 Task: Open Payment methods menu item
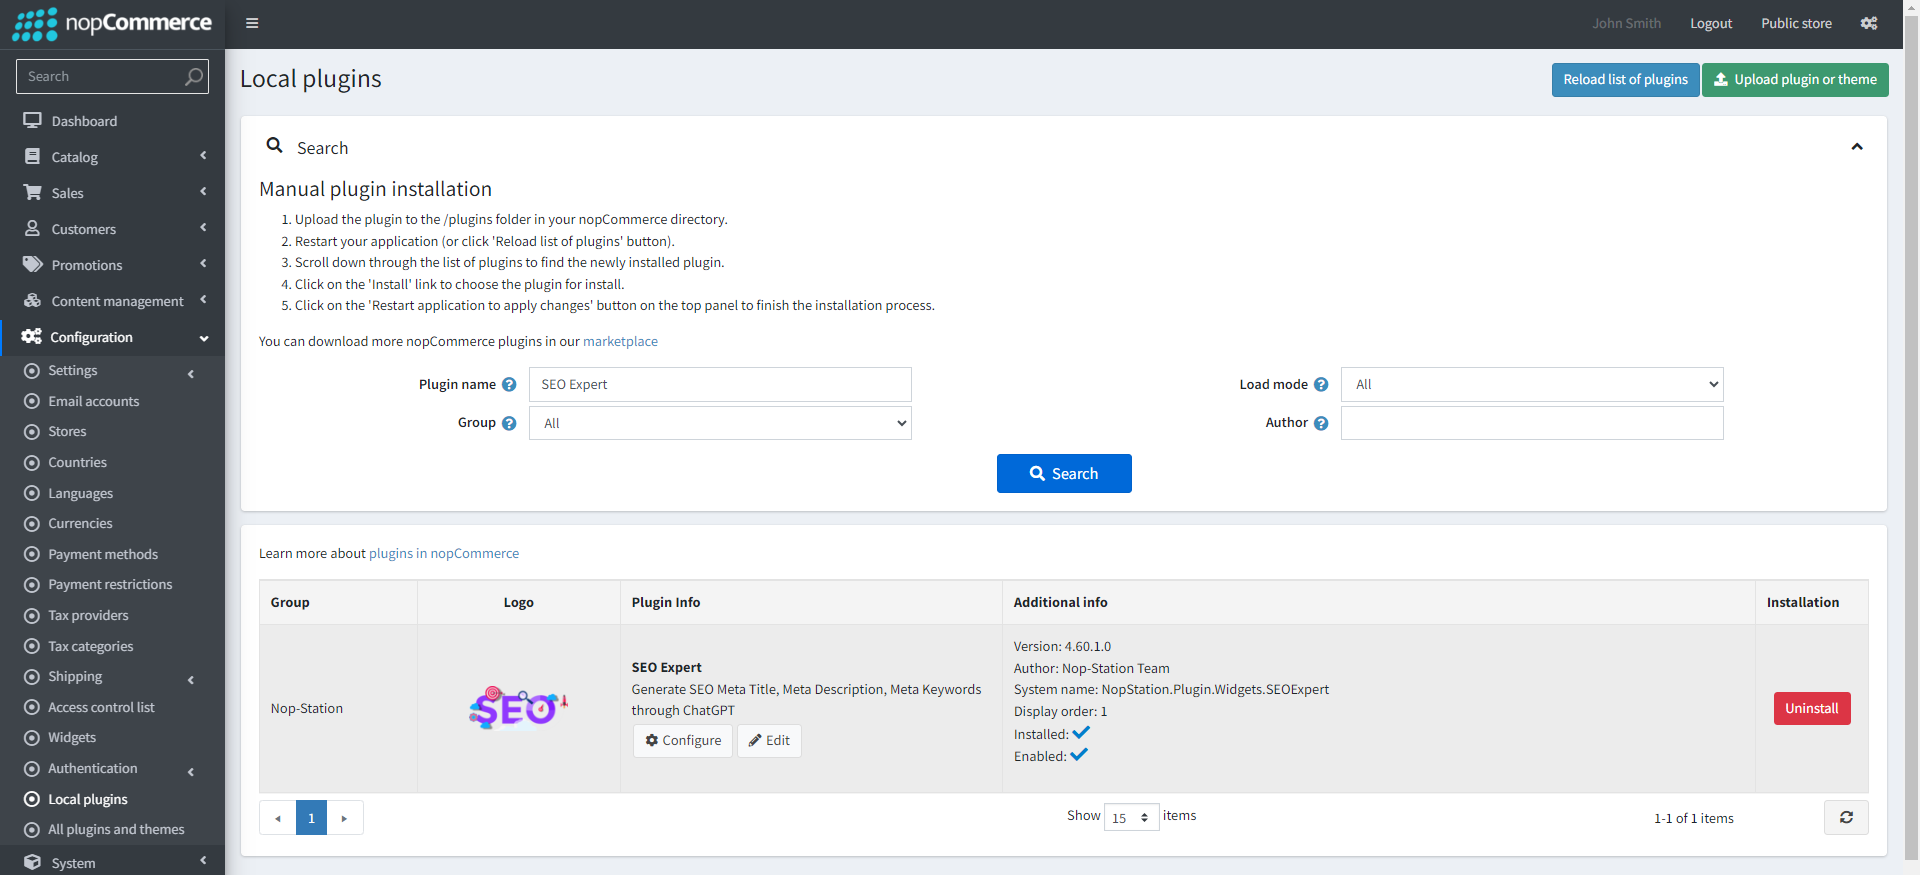[103, 554]
